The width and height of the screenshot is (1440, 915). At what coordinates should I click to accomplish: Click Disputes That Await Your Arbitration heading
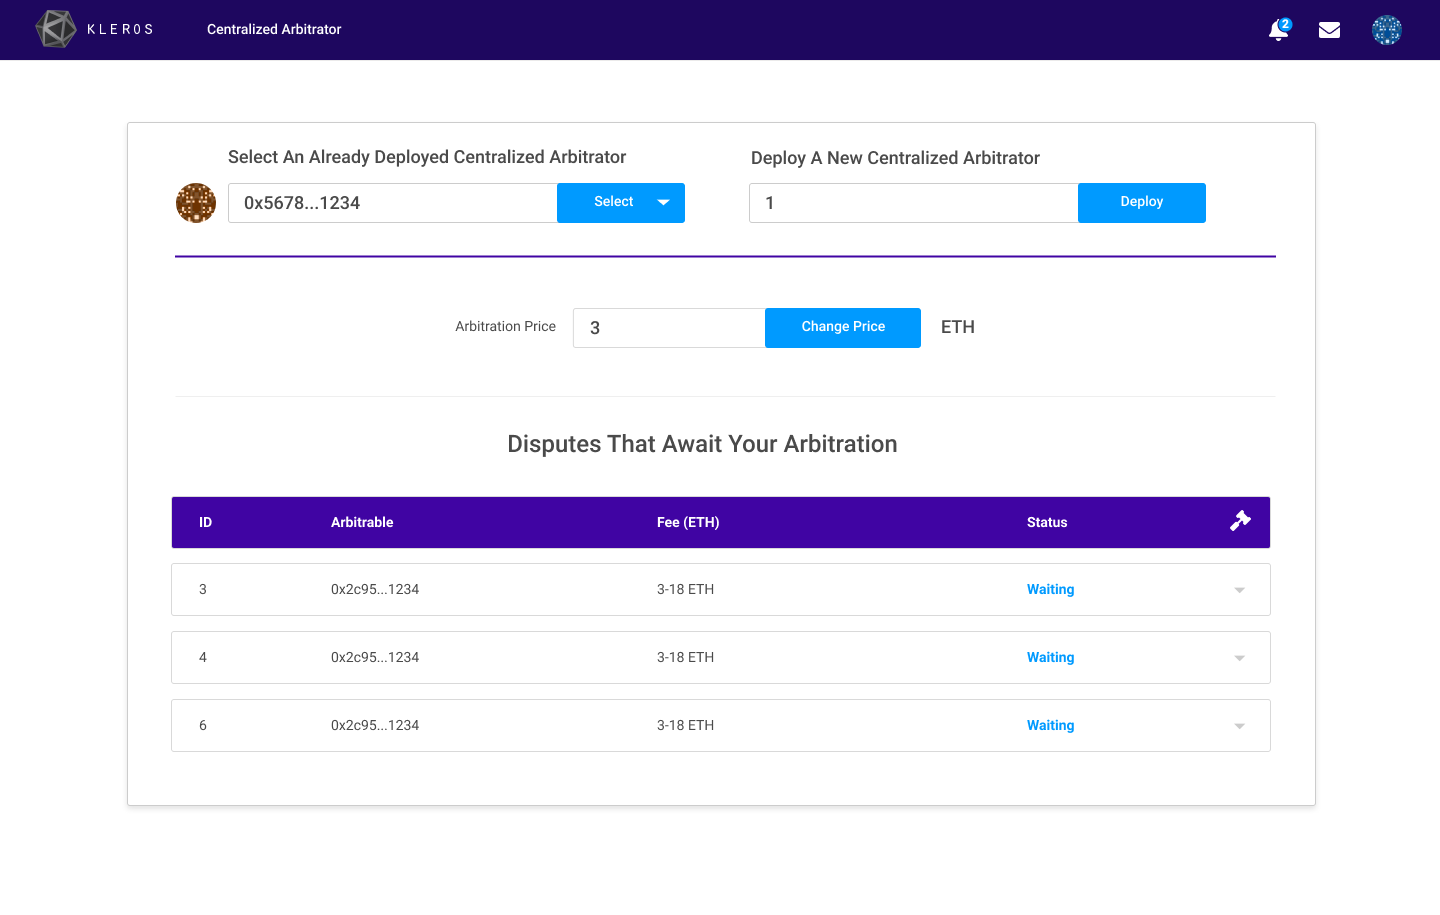click(x=702, y=444)
